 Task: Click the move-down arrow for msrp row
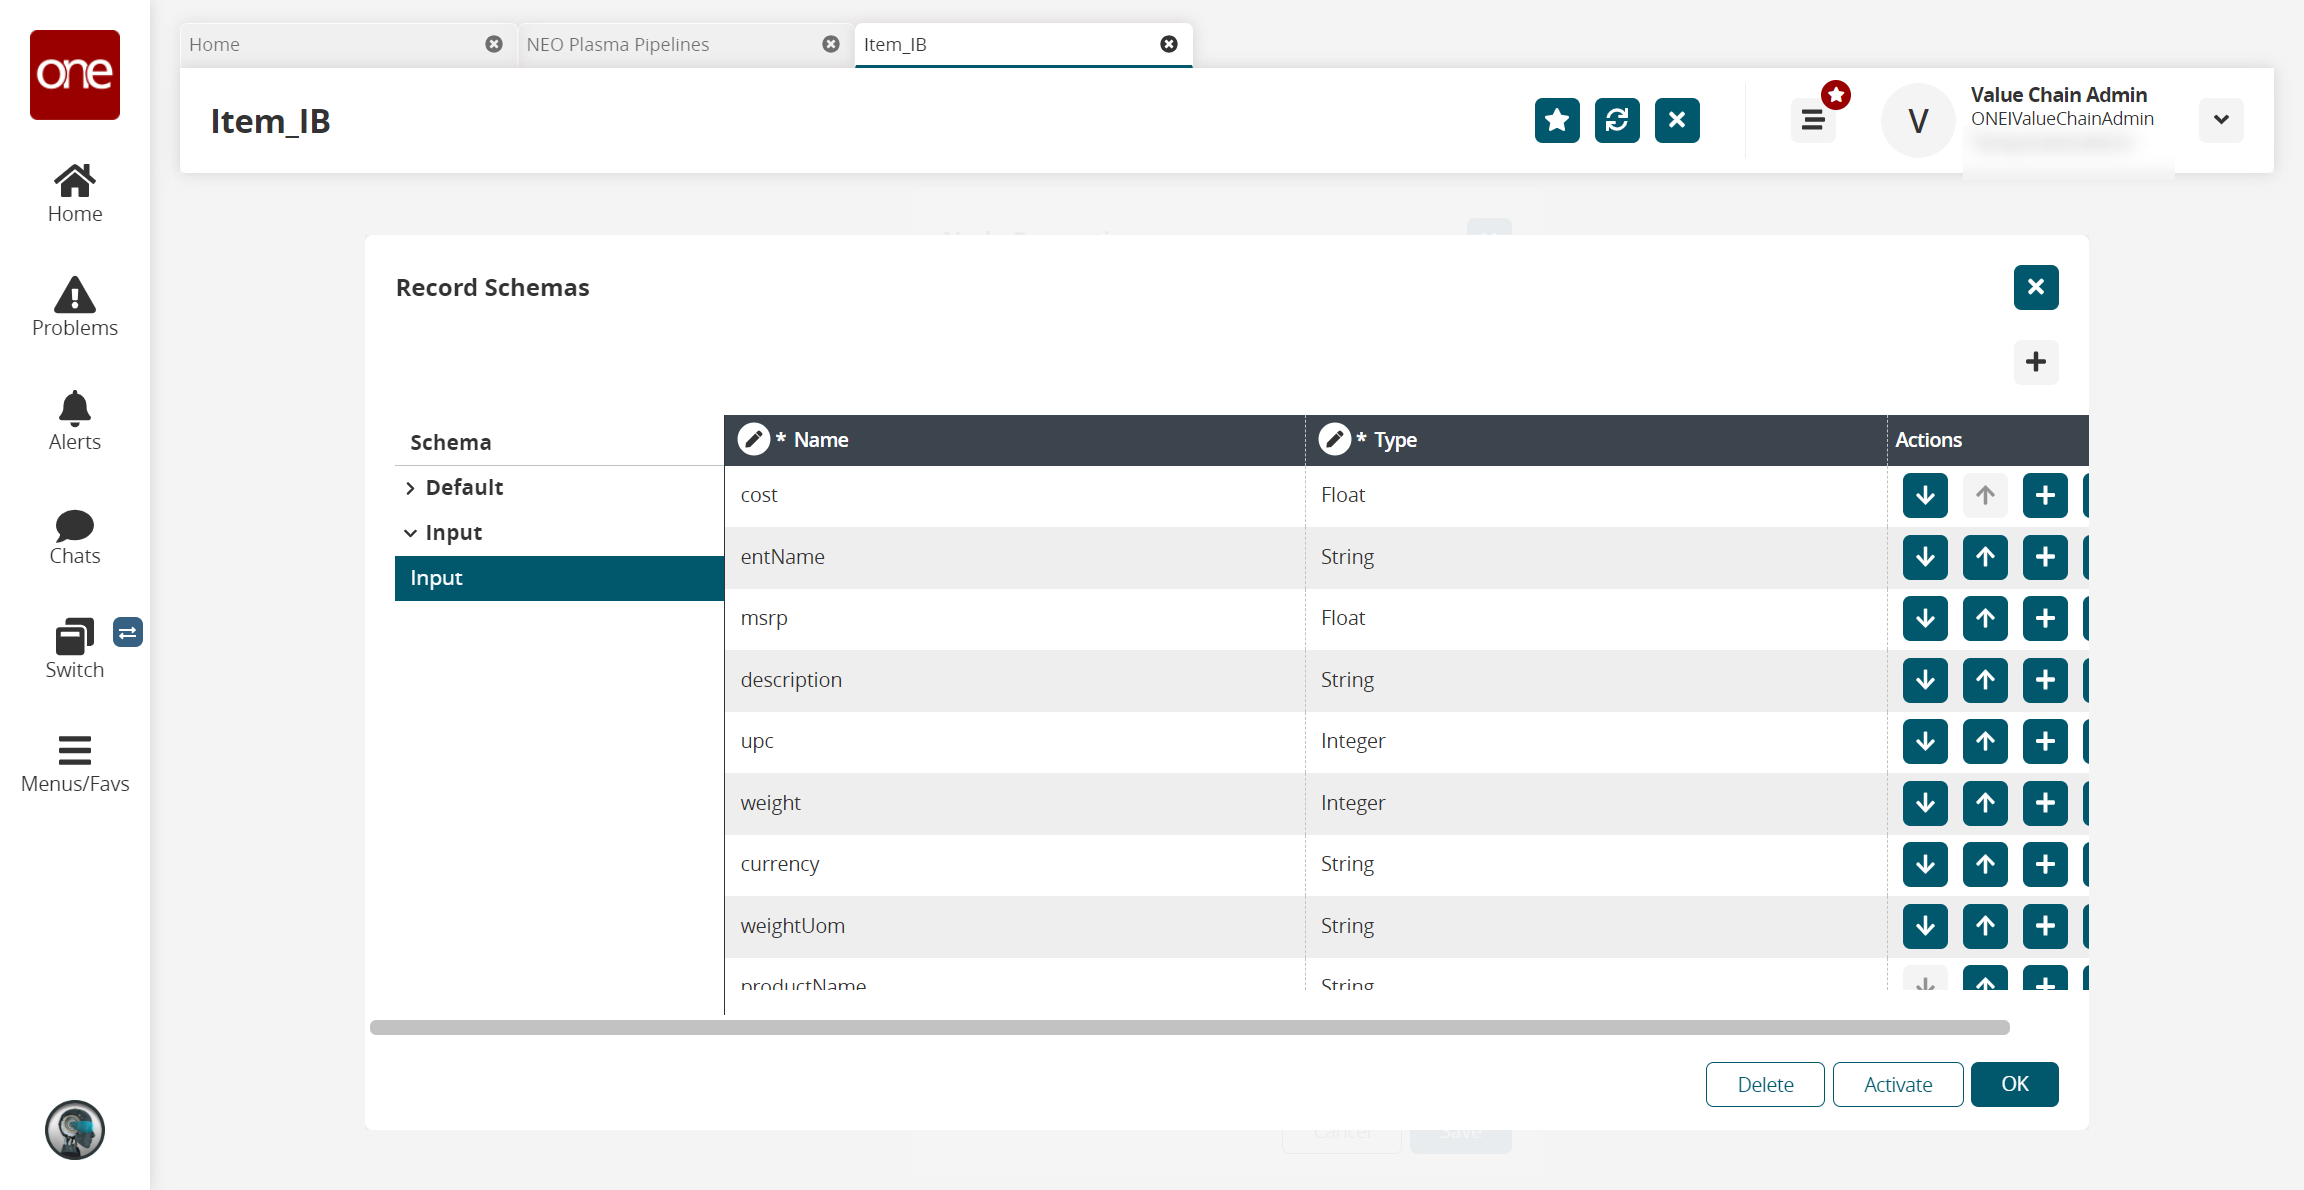[1923, 618]
